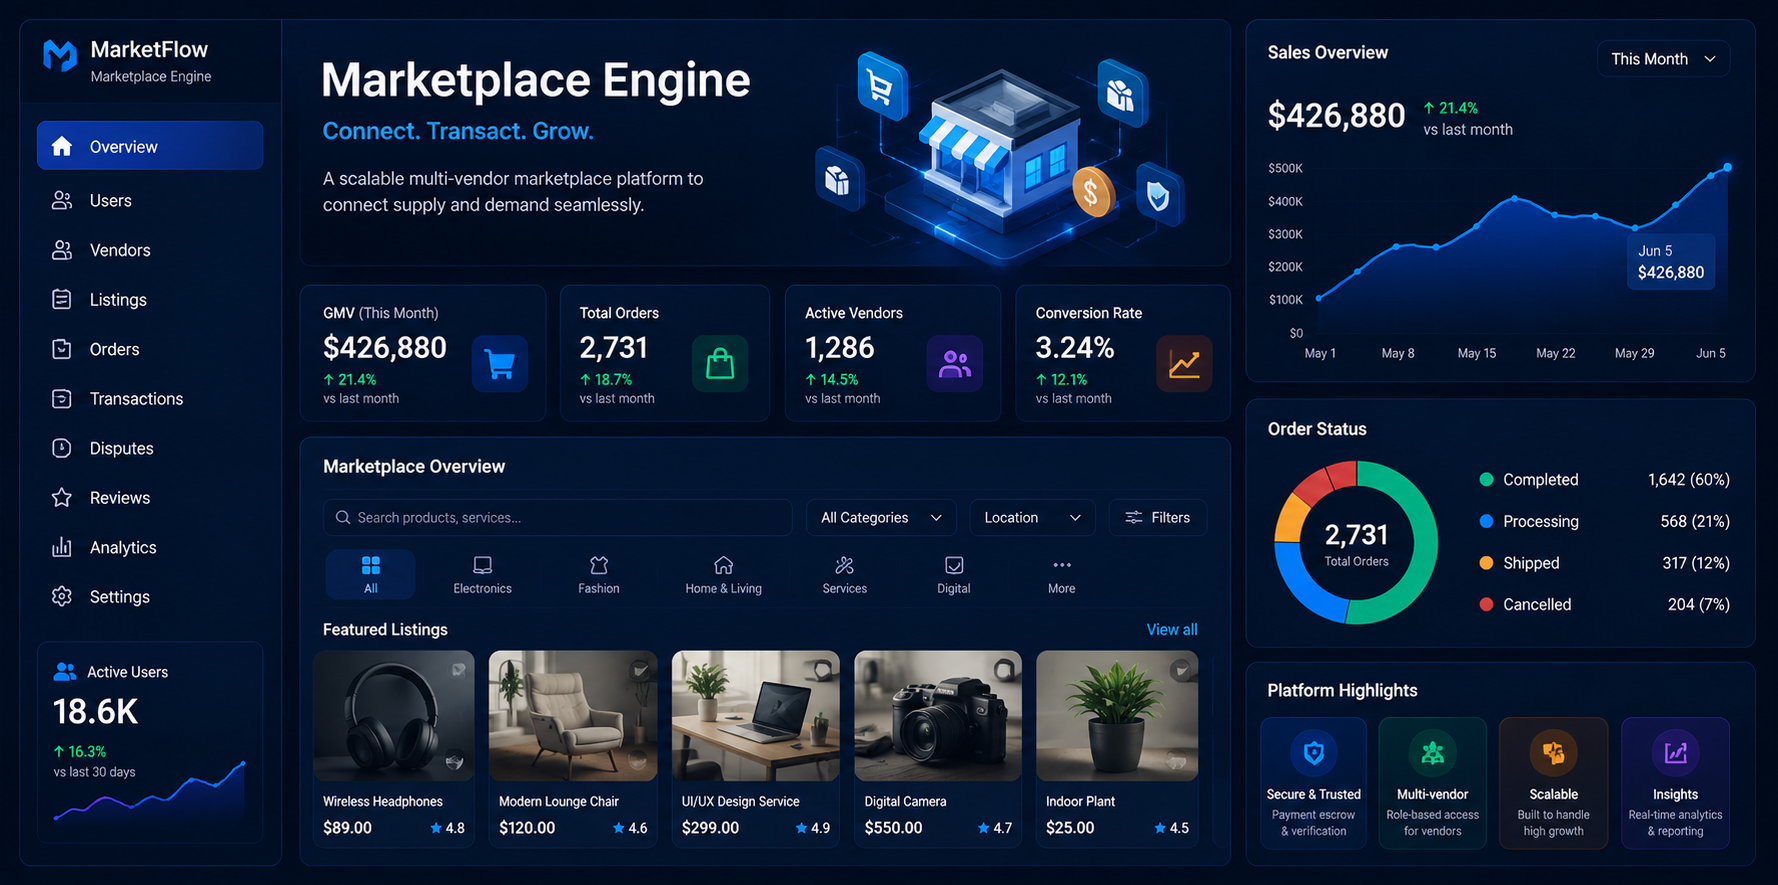The image size is (1778, 885).
Task: Toggle favorite on Indoor Plant card
Action: [x=1181, y=670]
